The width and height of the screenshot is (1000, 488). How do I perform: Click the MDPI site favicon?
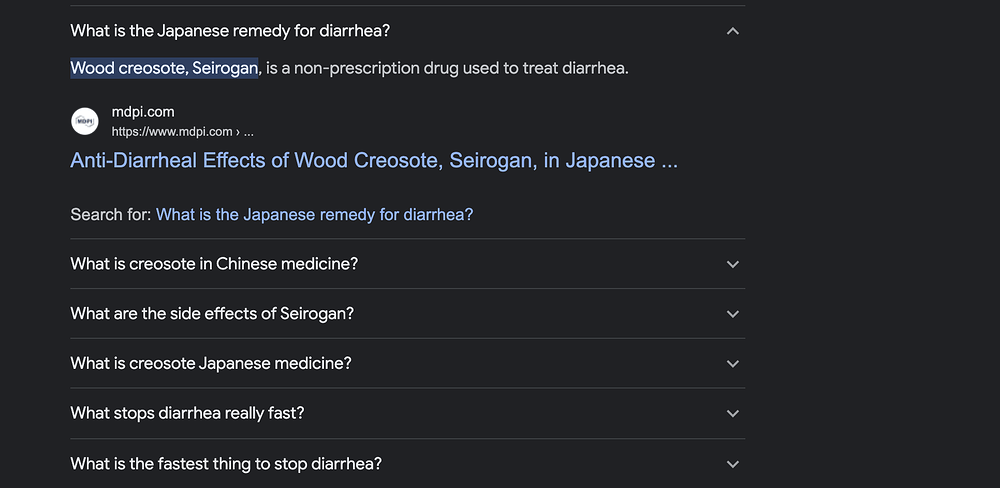coord(85,121)
